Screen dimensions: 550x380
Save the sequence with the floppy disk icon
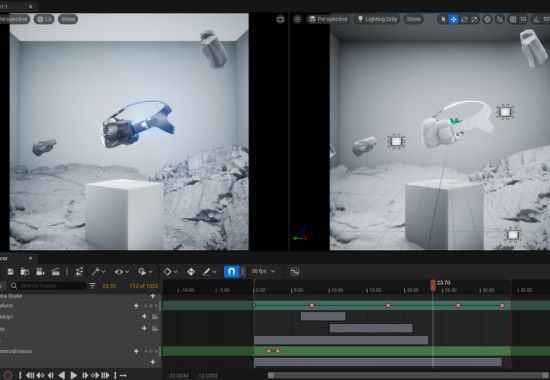(x=11, y=272)
